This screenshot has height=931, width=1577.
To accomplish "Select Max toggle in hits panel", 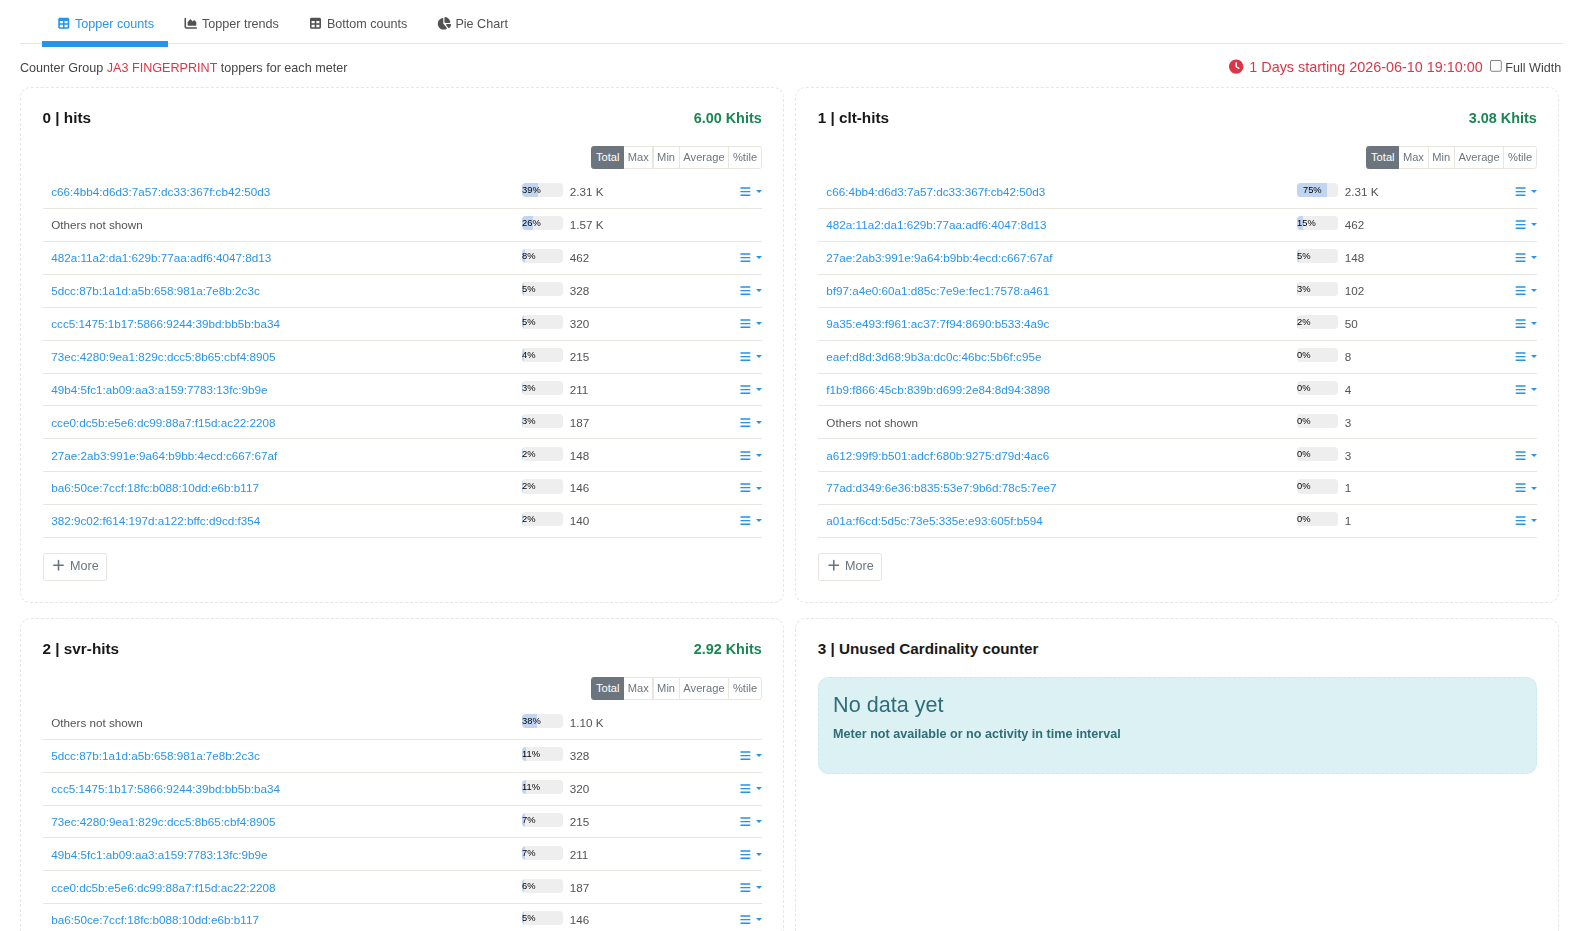I will 638,157.
